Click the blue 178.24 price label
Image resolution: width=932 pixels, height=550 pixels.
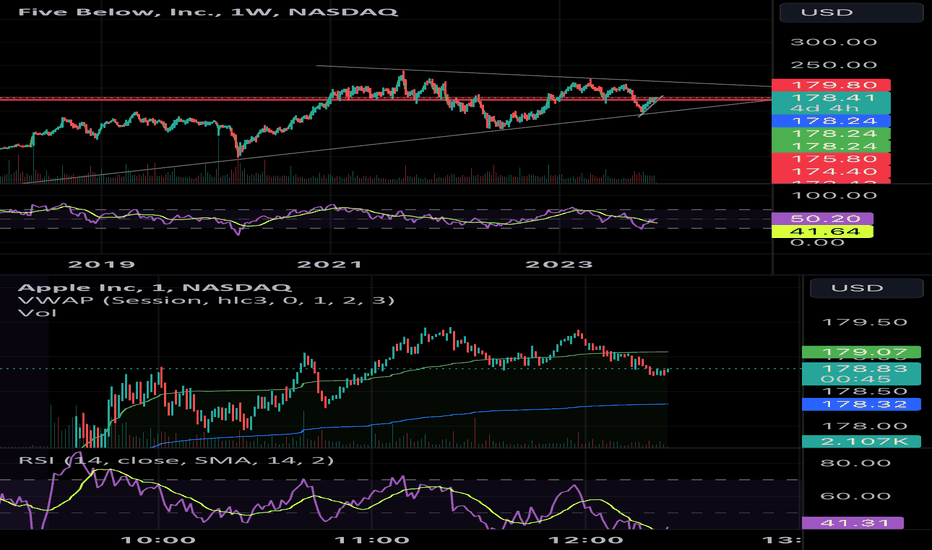click(x=831, y=121)
